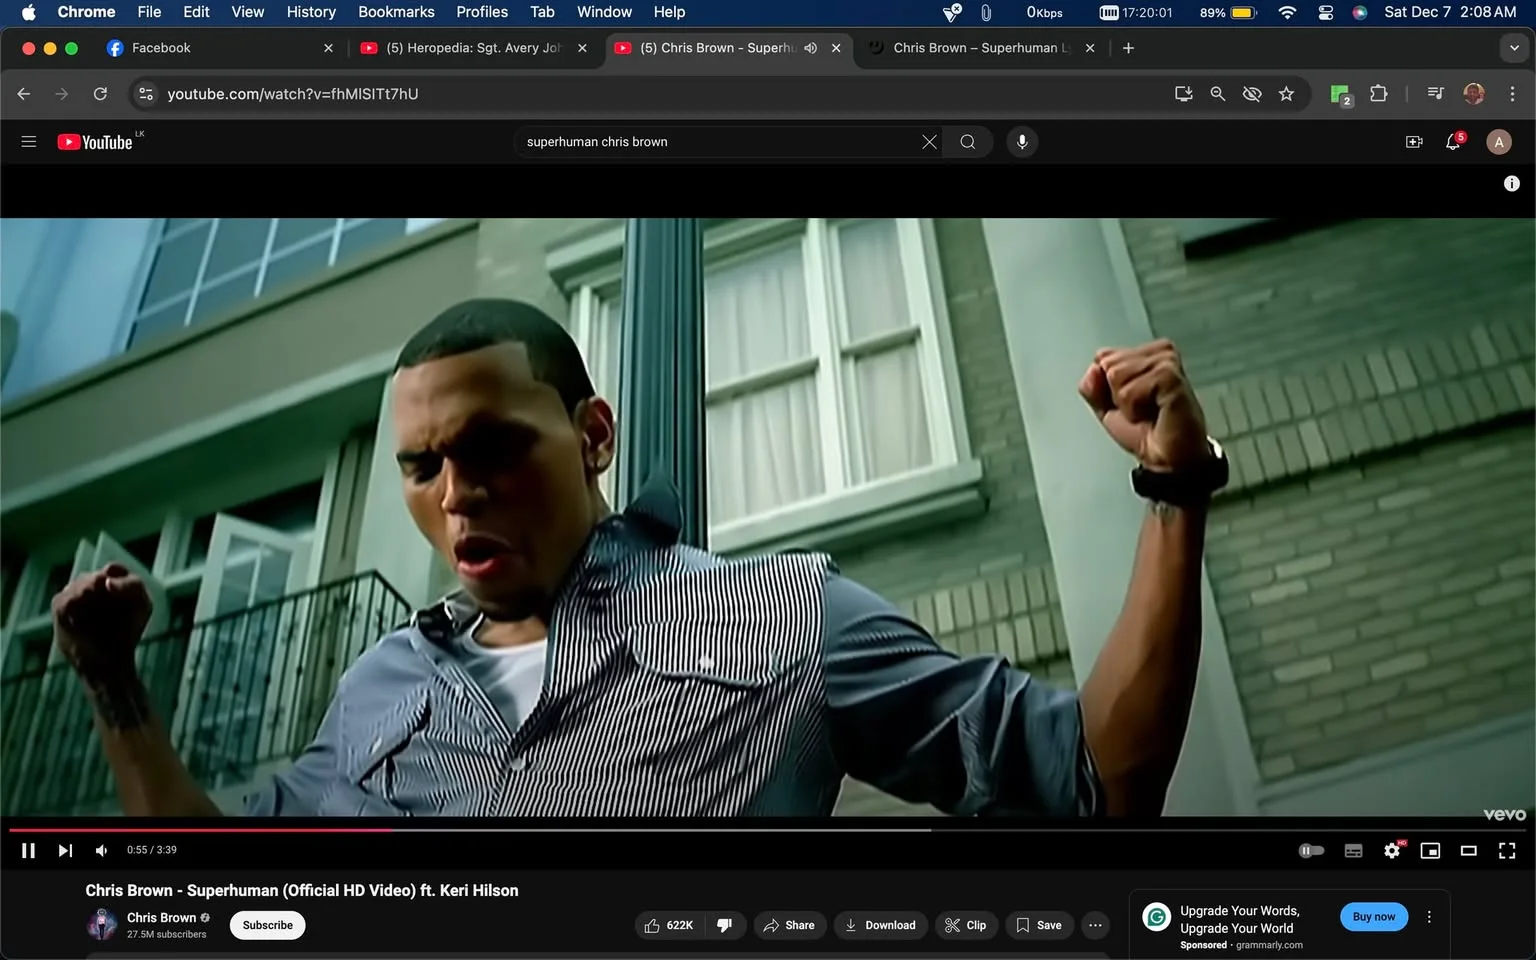Bookmark this page with the star
Screen dimensions: 1536x960
(1286, 94)
